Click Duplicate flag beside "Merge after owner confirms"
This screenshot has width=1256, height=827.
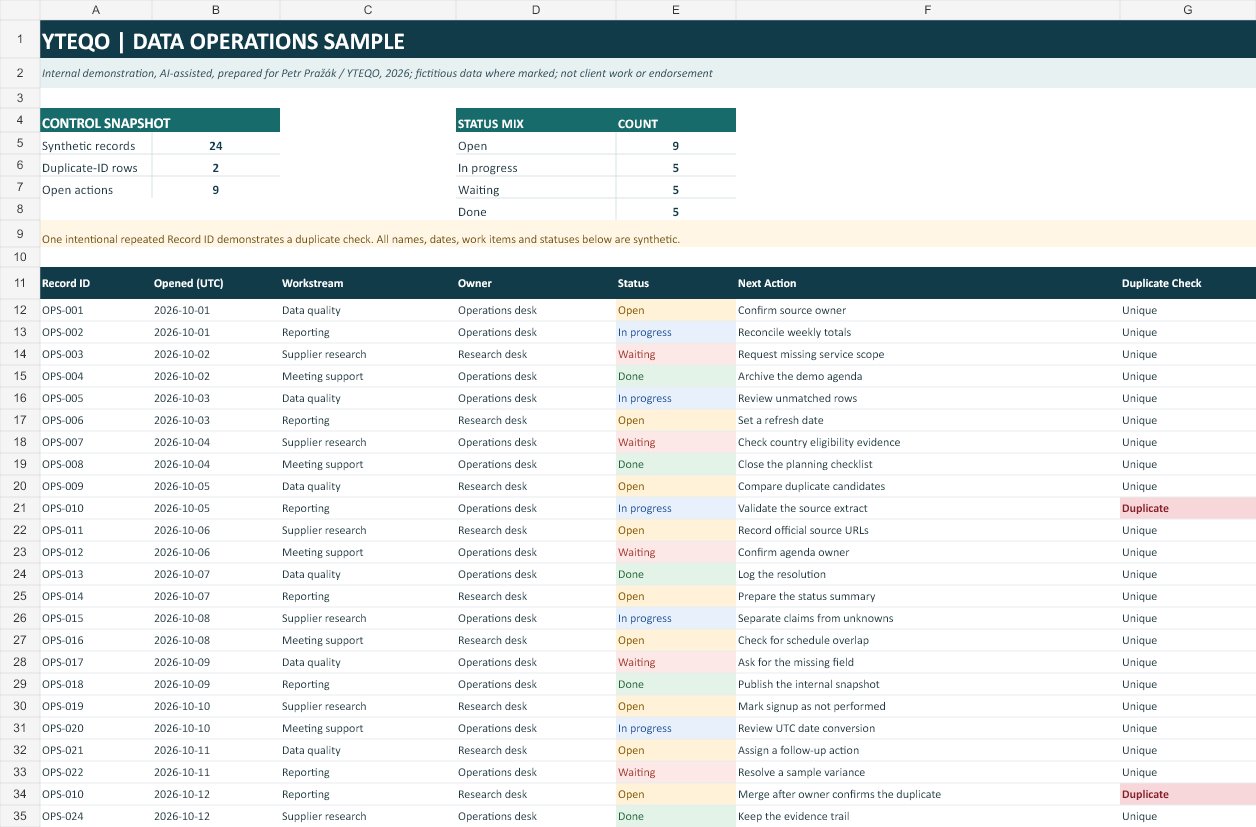[1188, 794]
